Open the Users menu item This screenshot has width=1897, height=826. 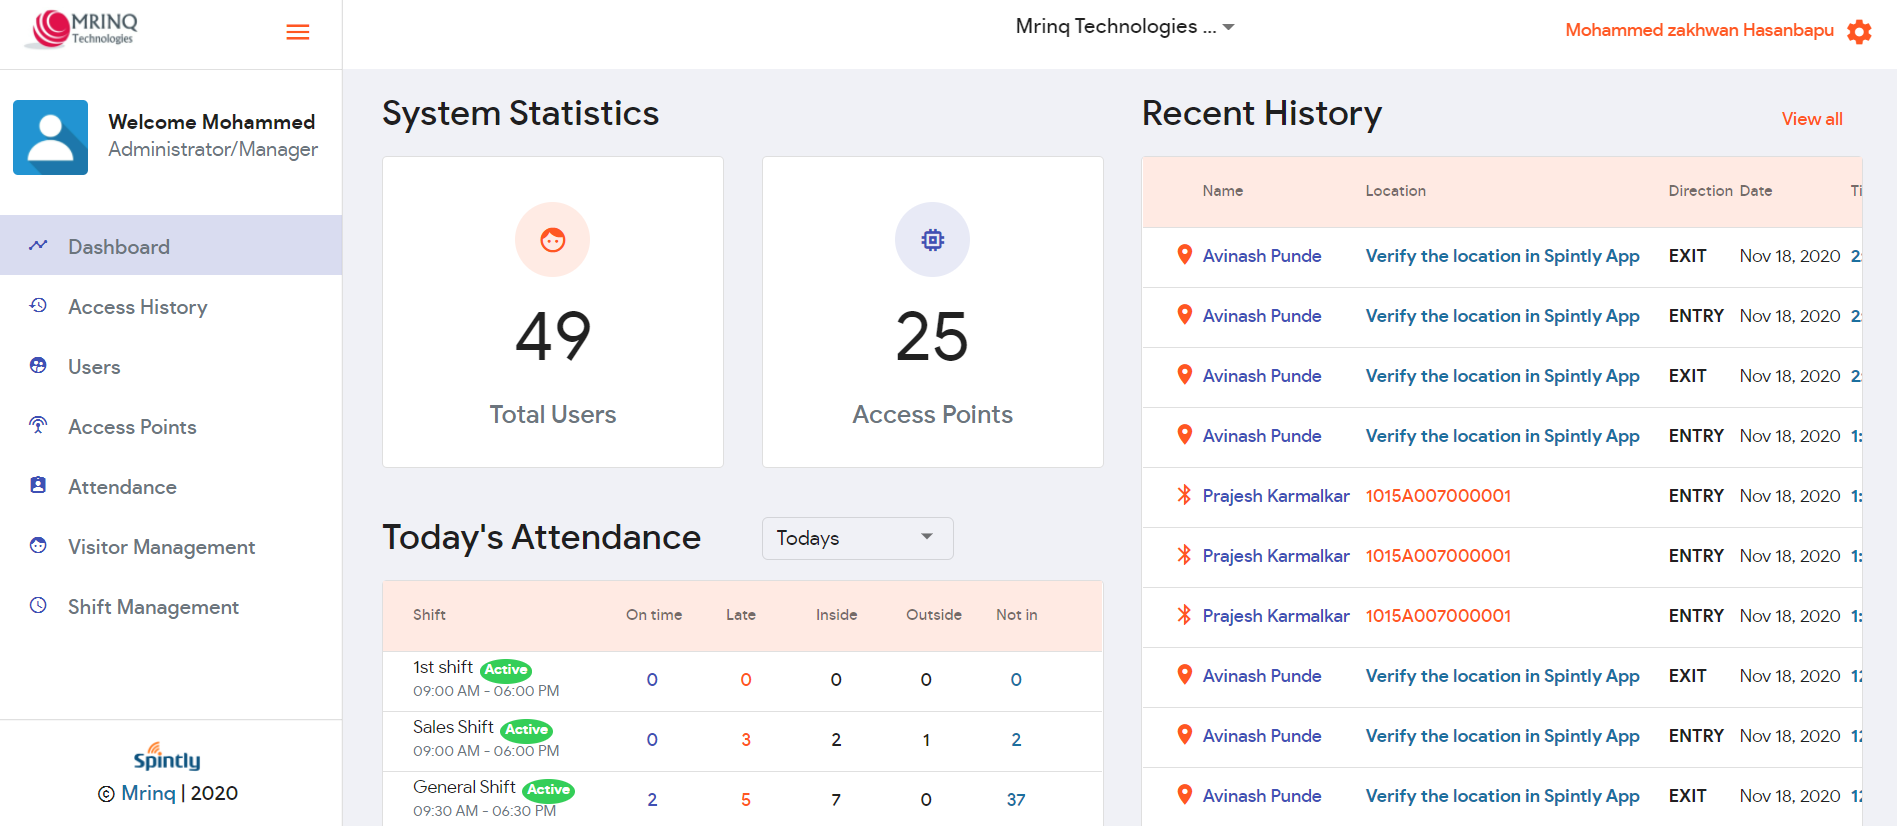94,367
